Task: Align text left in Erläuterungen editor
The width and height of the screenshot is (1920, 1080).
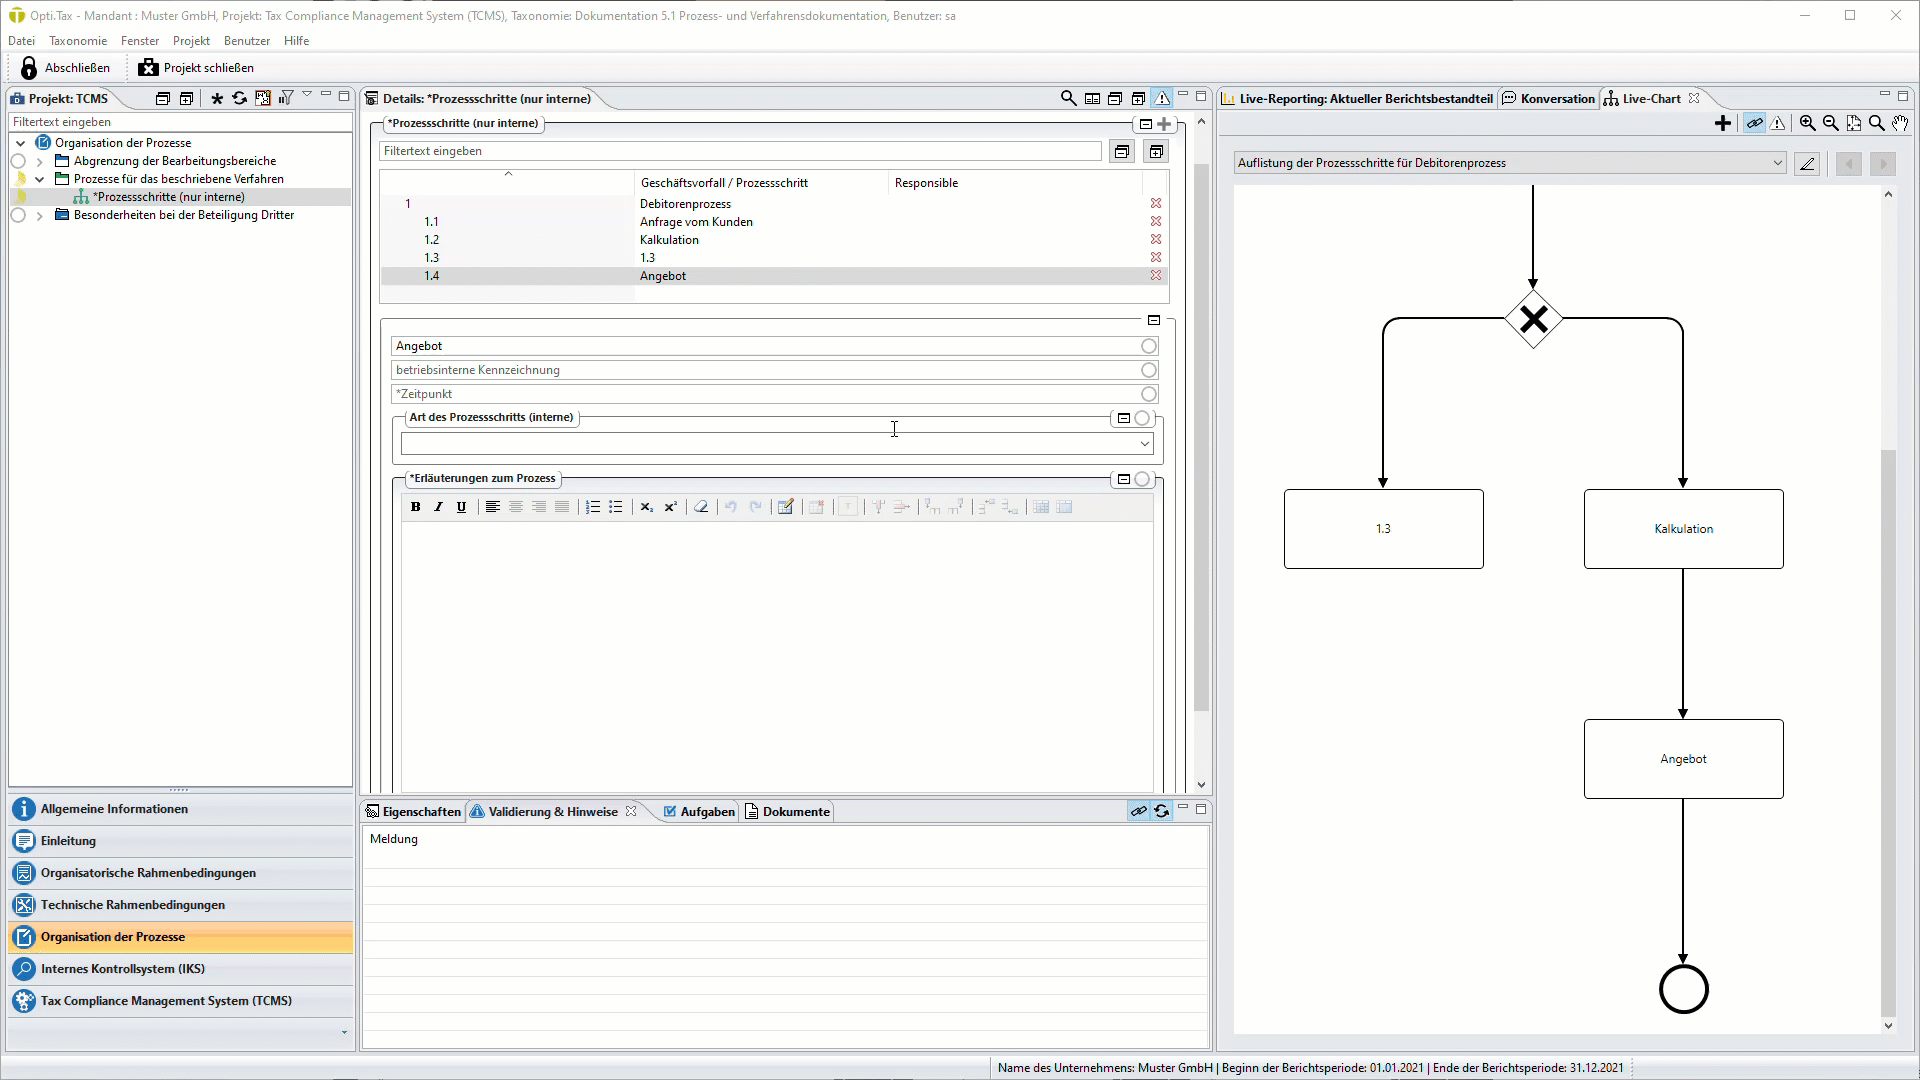Action: 492,507
